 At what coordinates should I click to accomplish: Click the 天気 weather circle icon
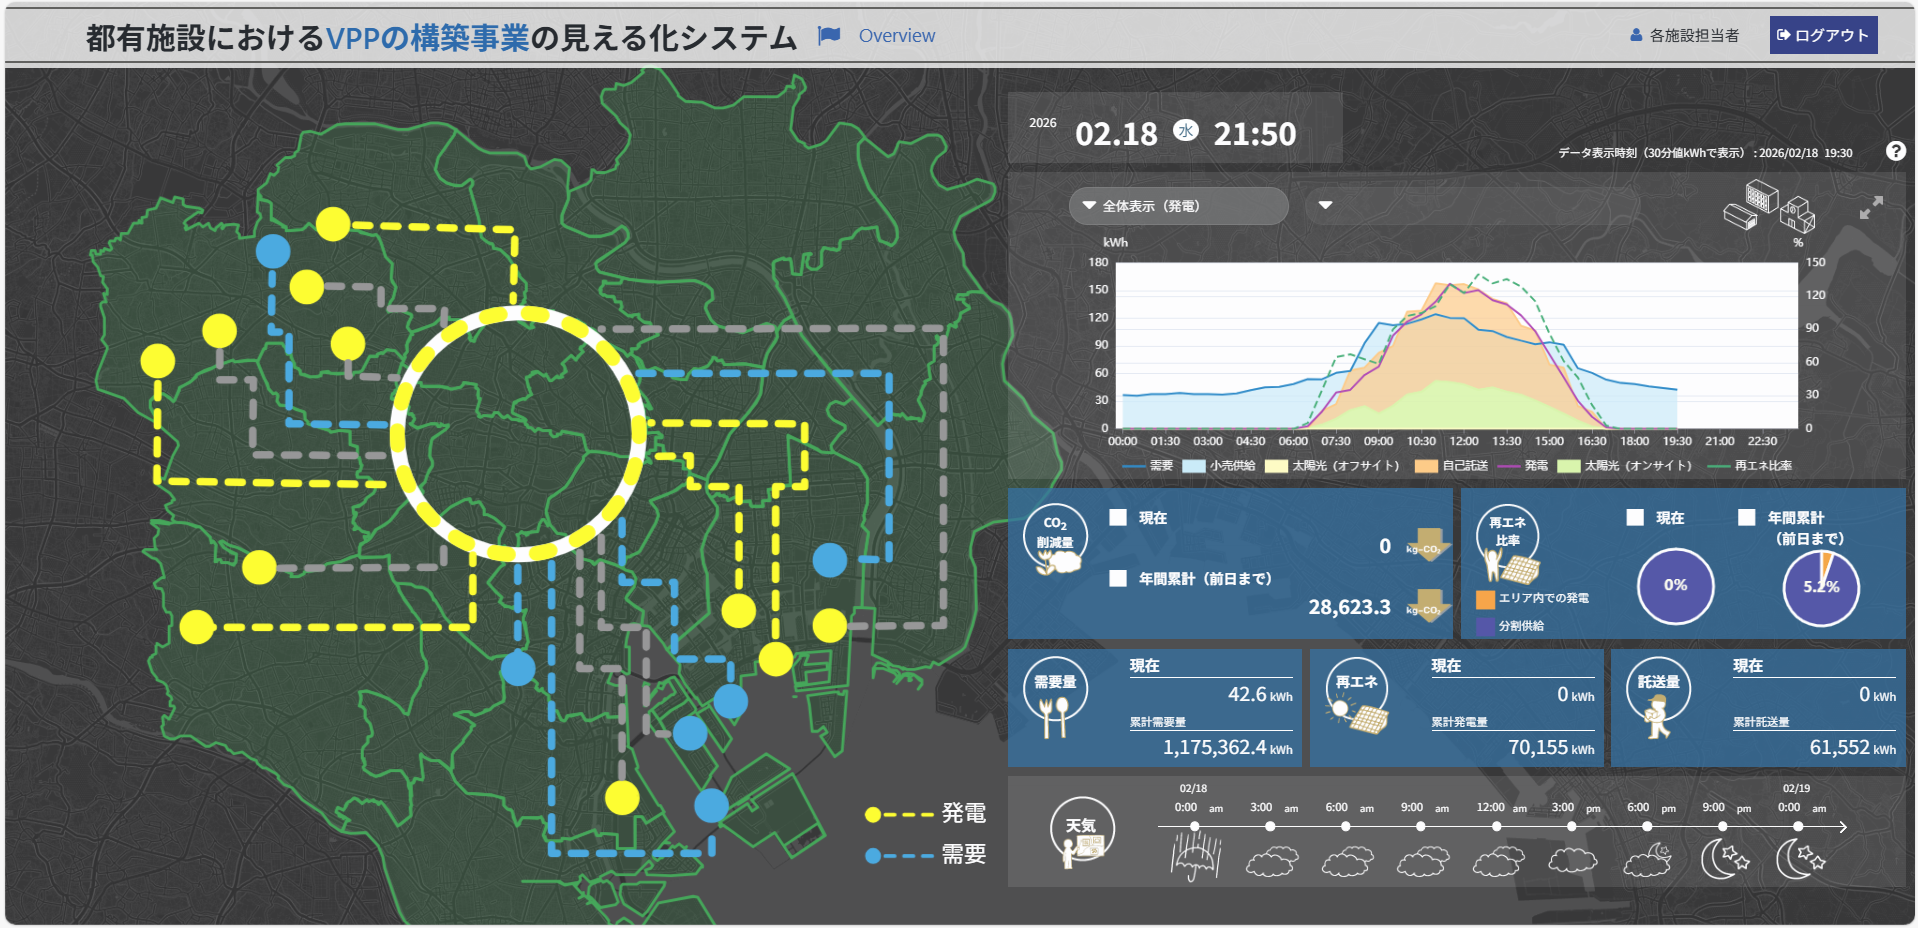click(1081, 832)
